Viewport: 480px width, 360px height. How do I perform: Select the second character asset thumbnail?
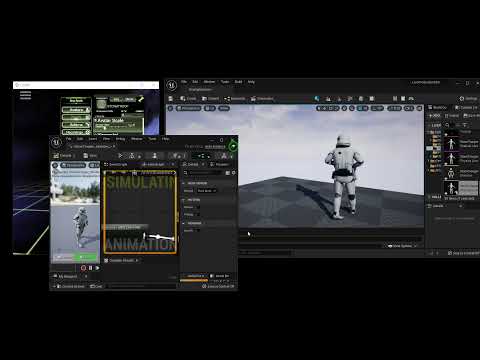click(x=451, y=159)
